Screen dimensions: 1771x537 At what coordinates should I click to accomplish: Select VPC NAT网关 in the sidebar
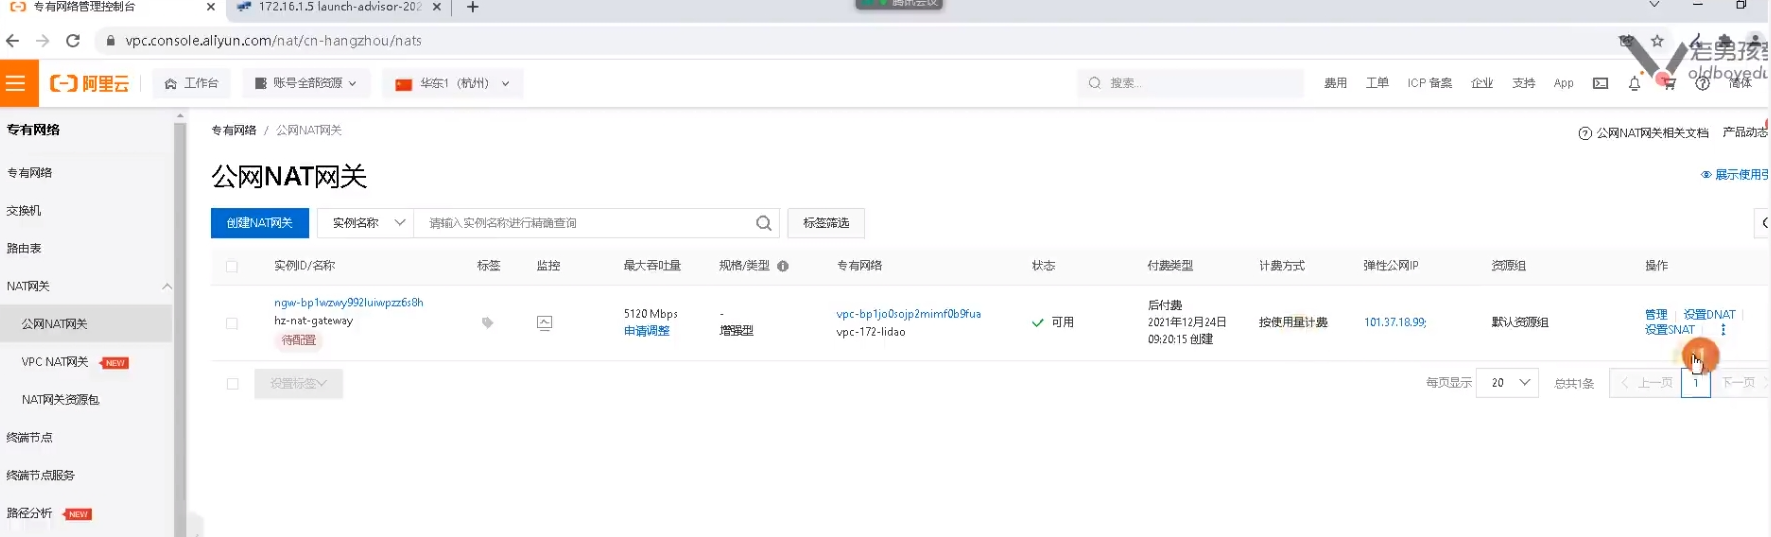(x=55, y=362)
